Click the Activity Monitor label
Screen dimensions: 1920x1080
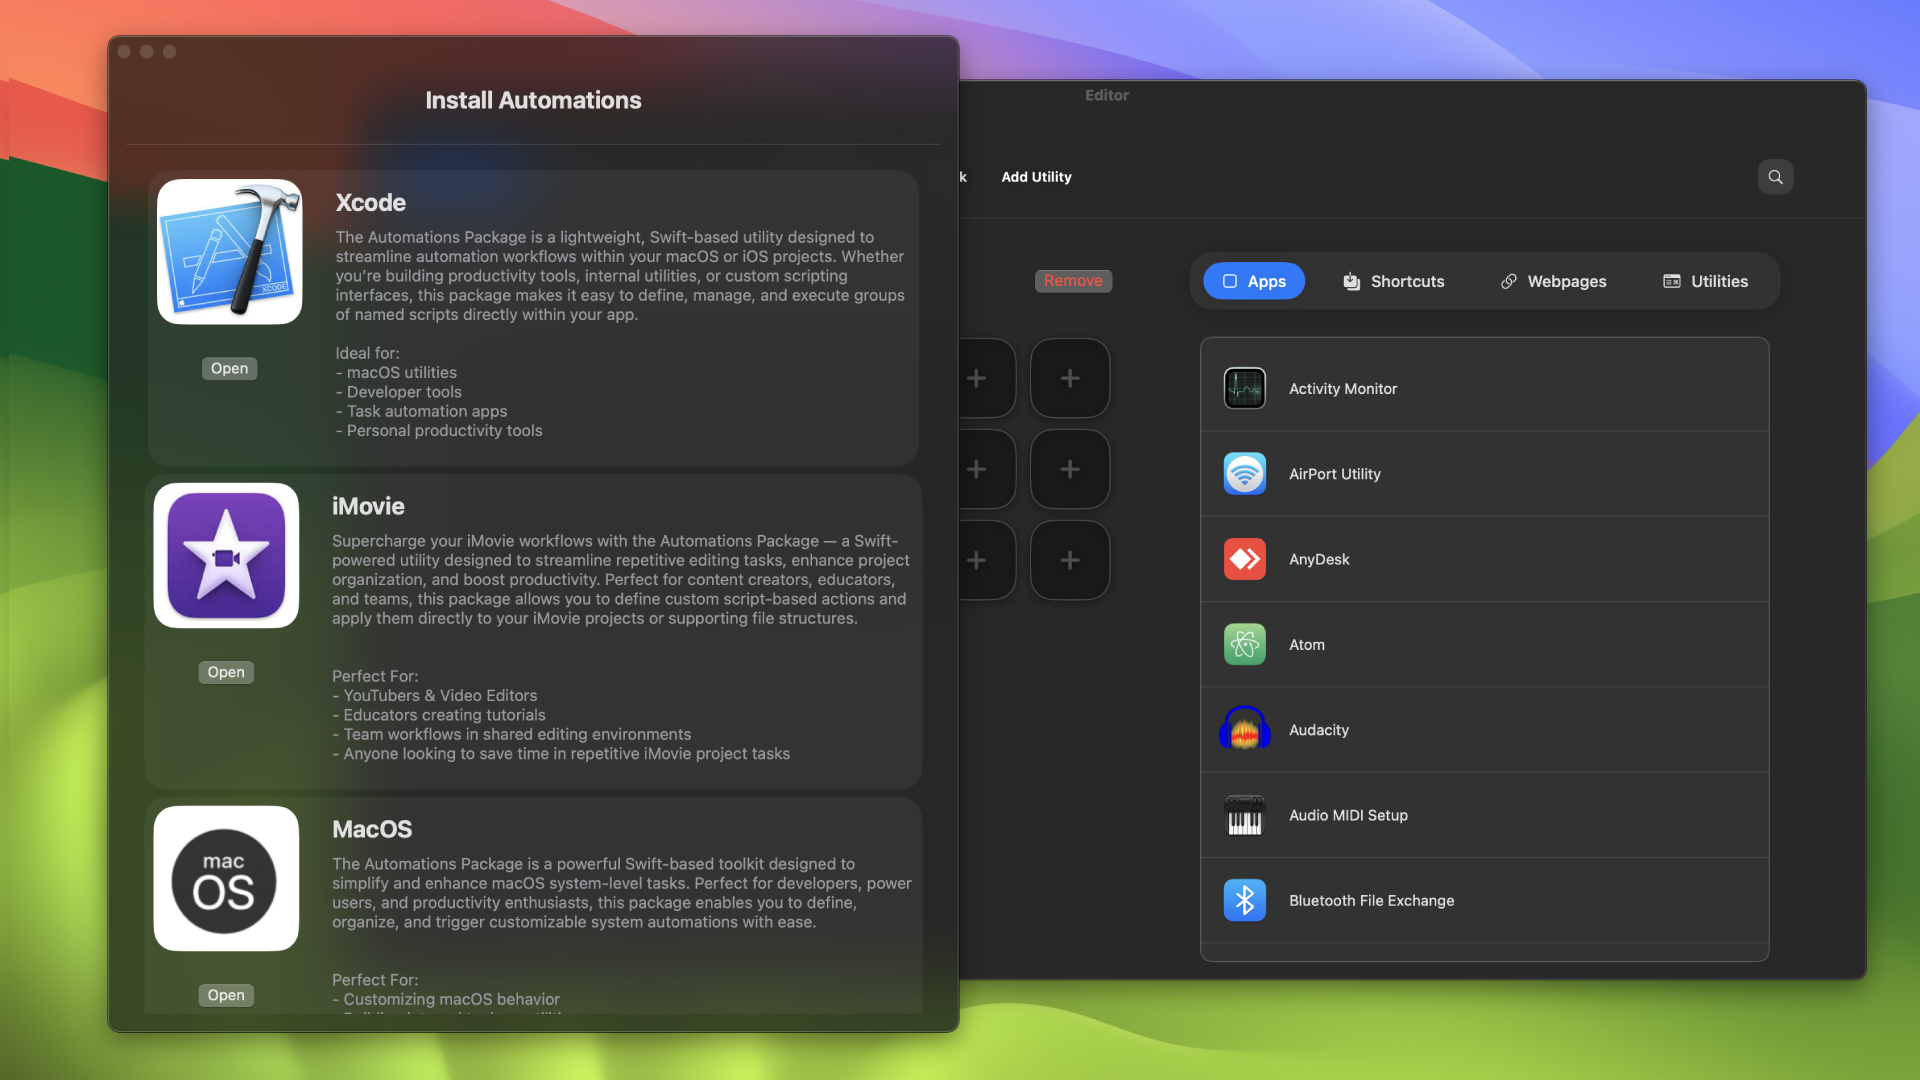click(1343, 389)
